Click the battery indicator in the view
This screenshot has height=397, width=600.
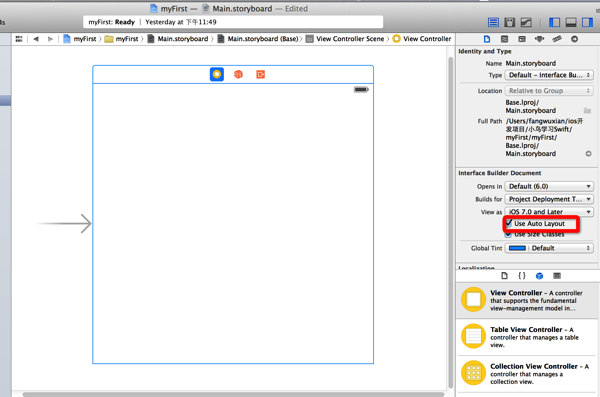coord(361,90)
